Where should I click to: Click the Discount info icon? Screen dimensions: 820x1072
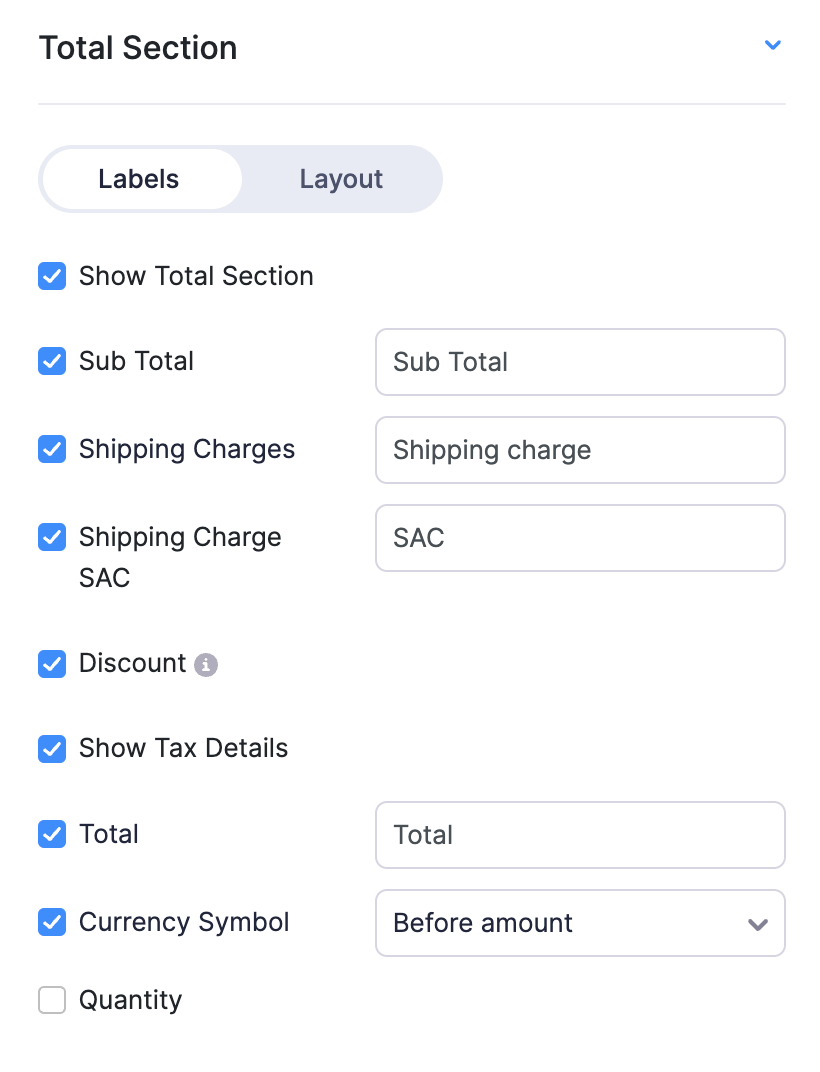point(206,664)
